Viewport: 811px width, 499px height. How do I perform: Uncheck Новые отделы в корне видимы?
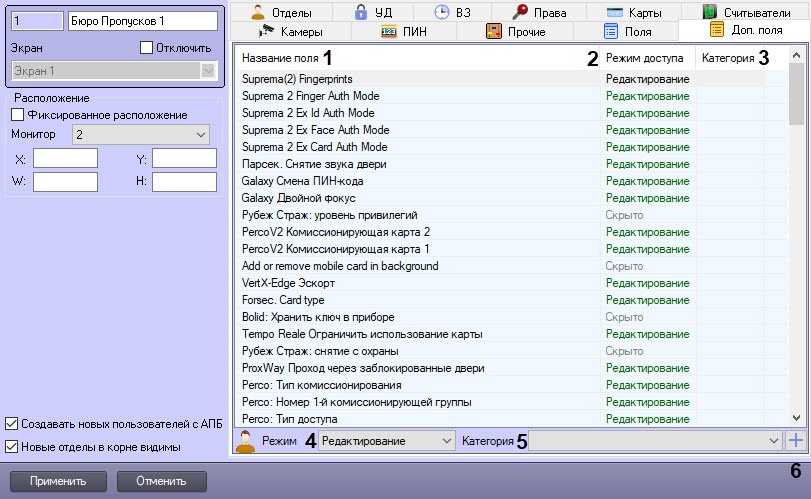tap(12, 446)
